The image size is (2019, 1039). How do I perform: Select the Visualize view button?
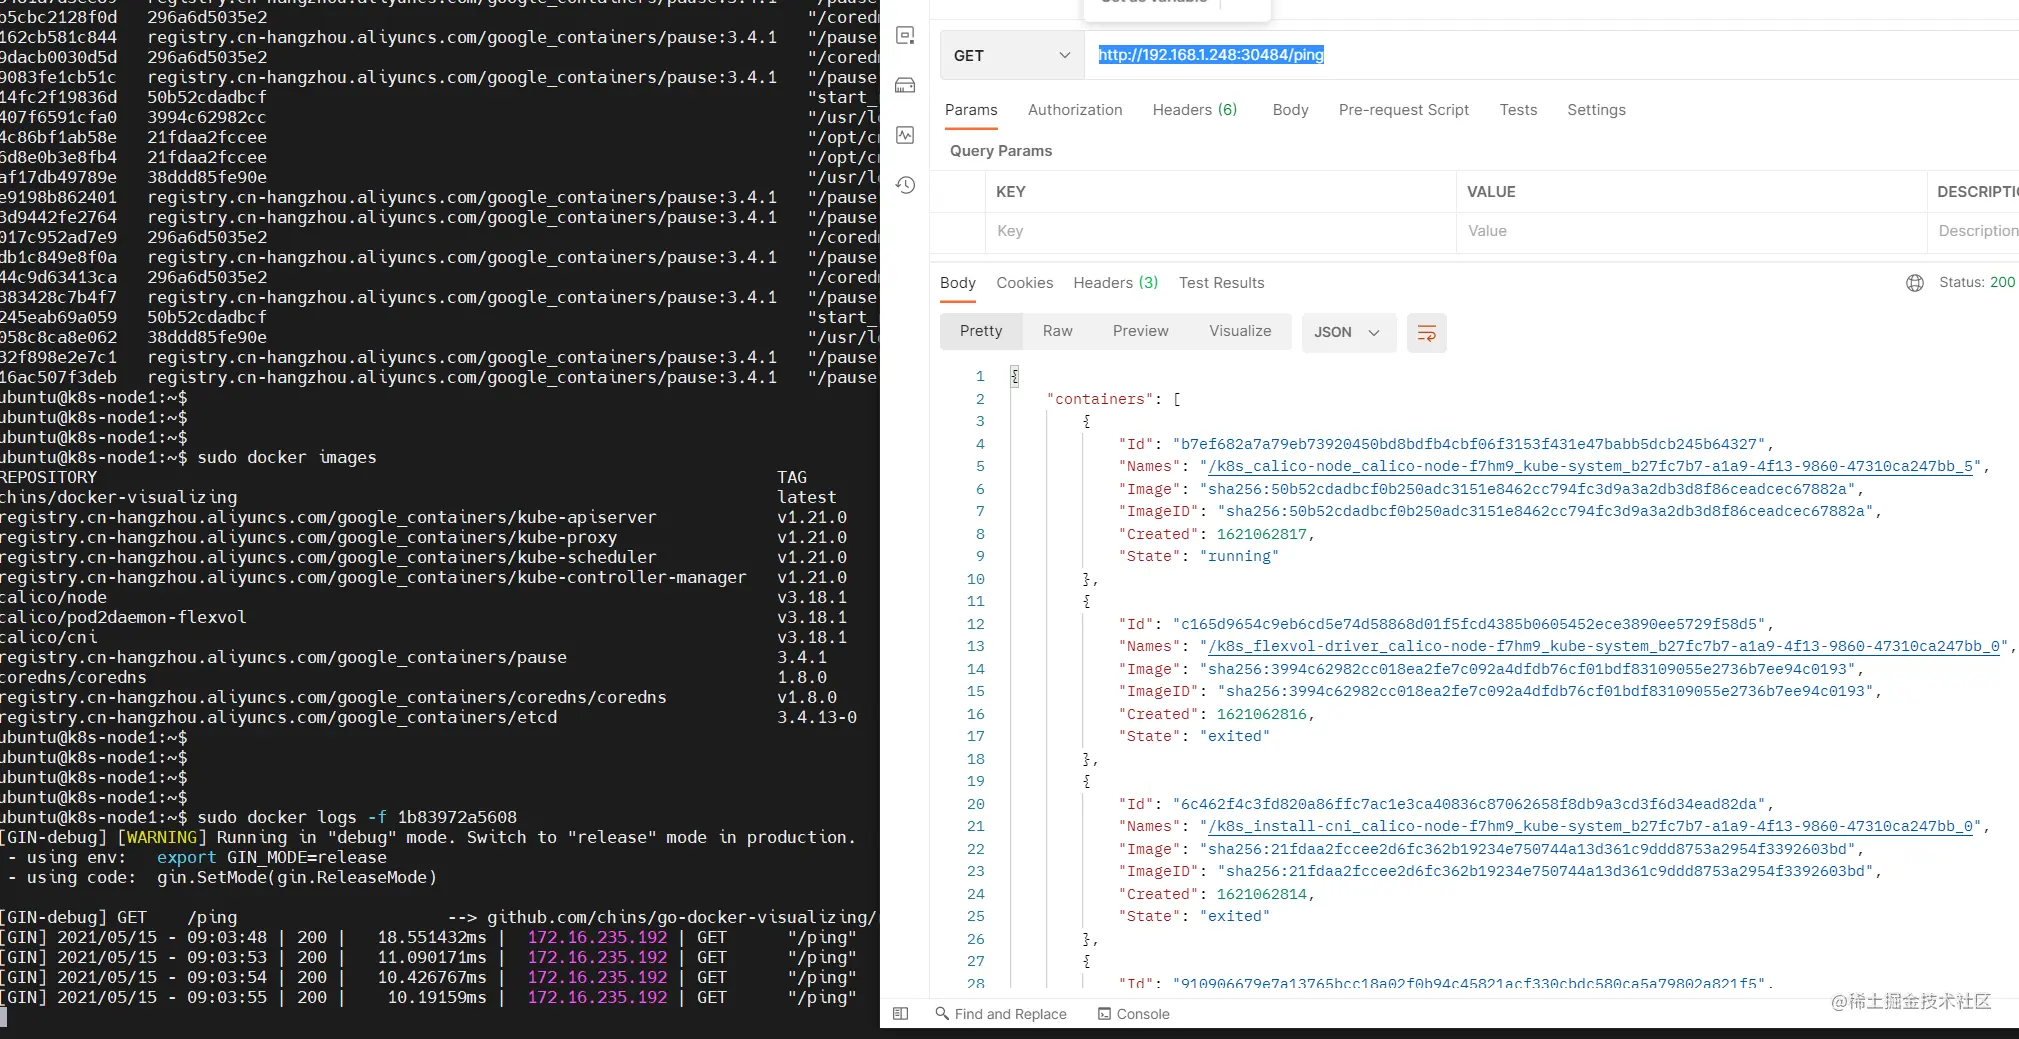pos(1240,331)
